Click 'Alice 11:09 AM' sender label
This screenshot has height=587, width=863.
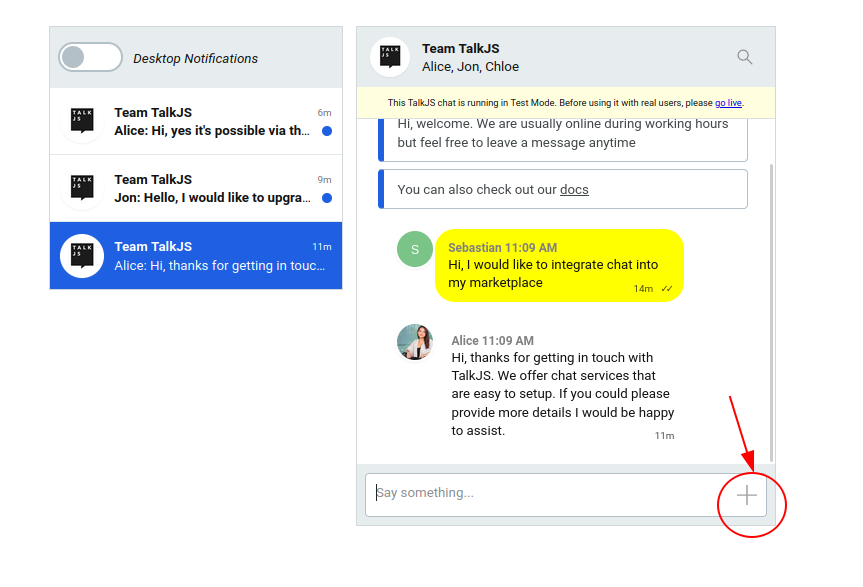493,341
